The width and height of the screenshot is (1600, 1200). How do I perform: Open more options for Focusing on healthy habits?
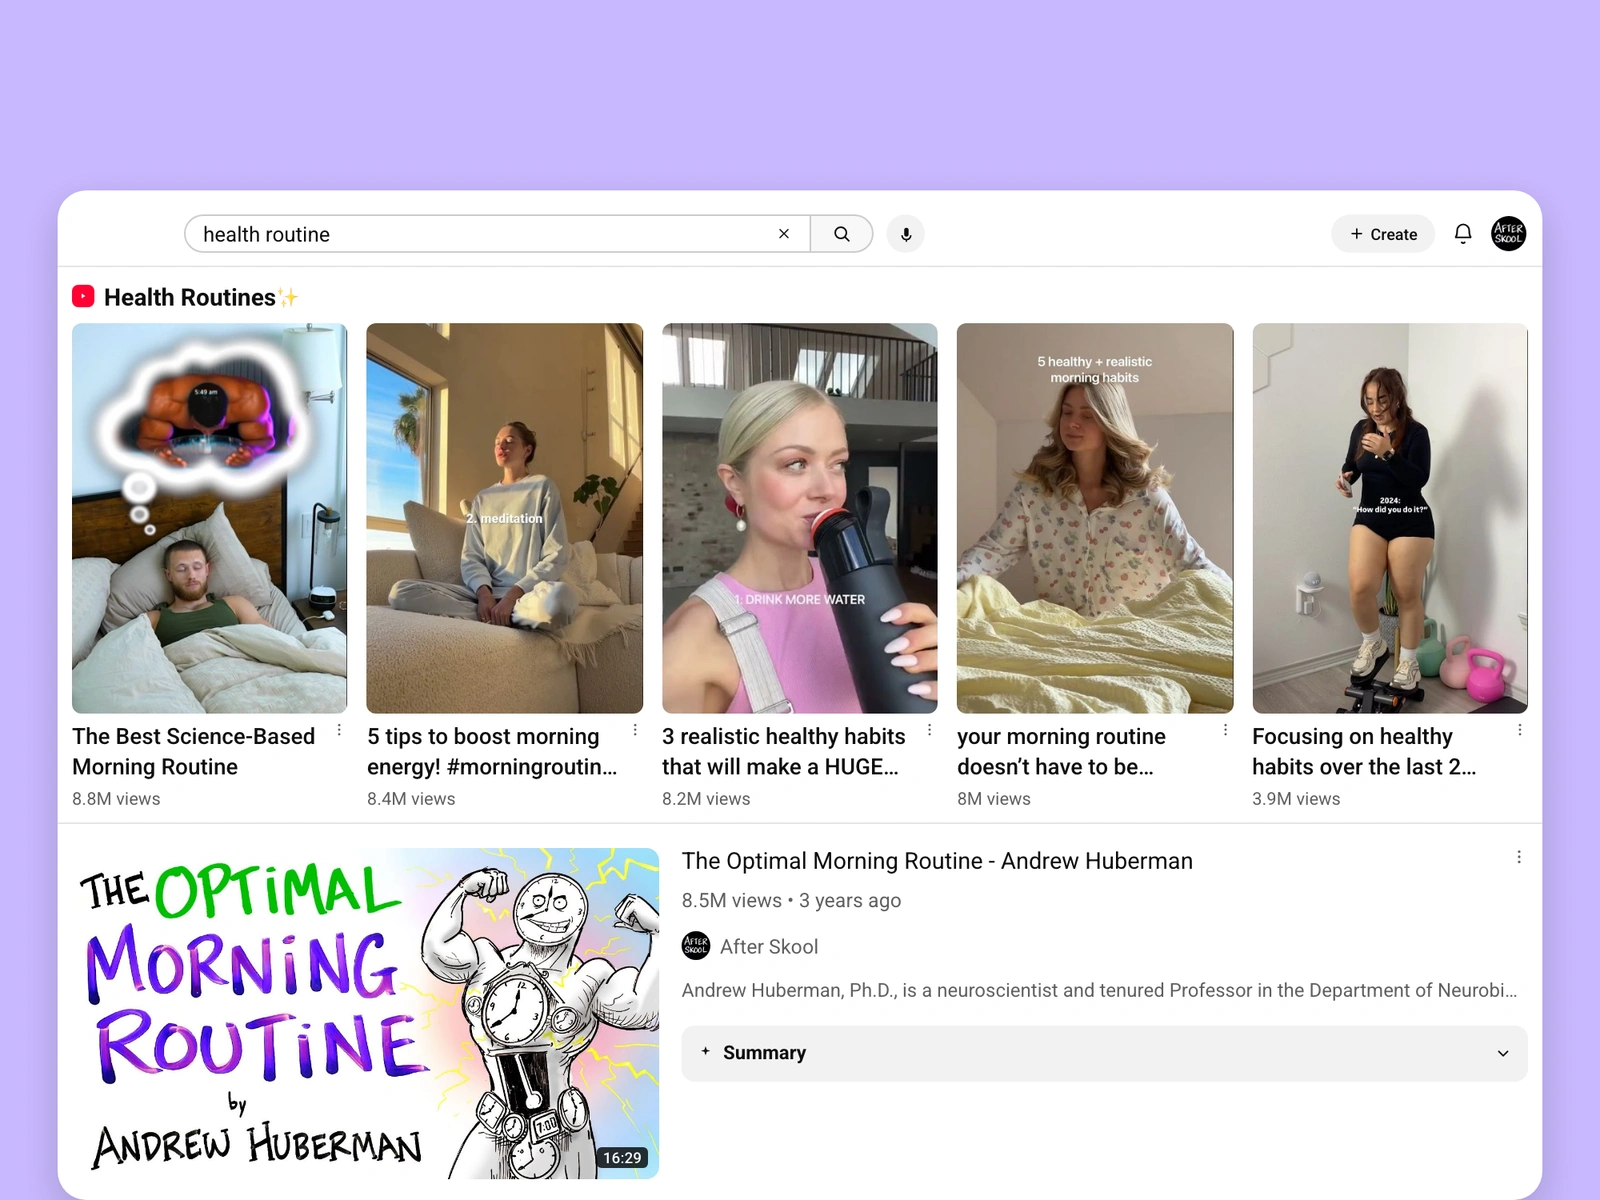pyautogui.click(x=1520, y=730)
